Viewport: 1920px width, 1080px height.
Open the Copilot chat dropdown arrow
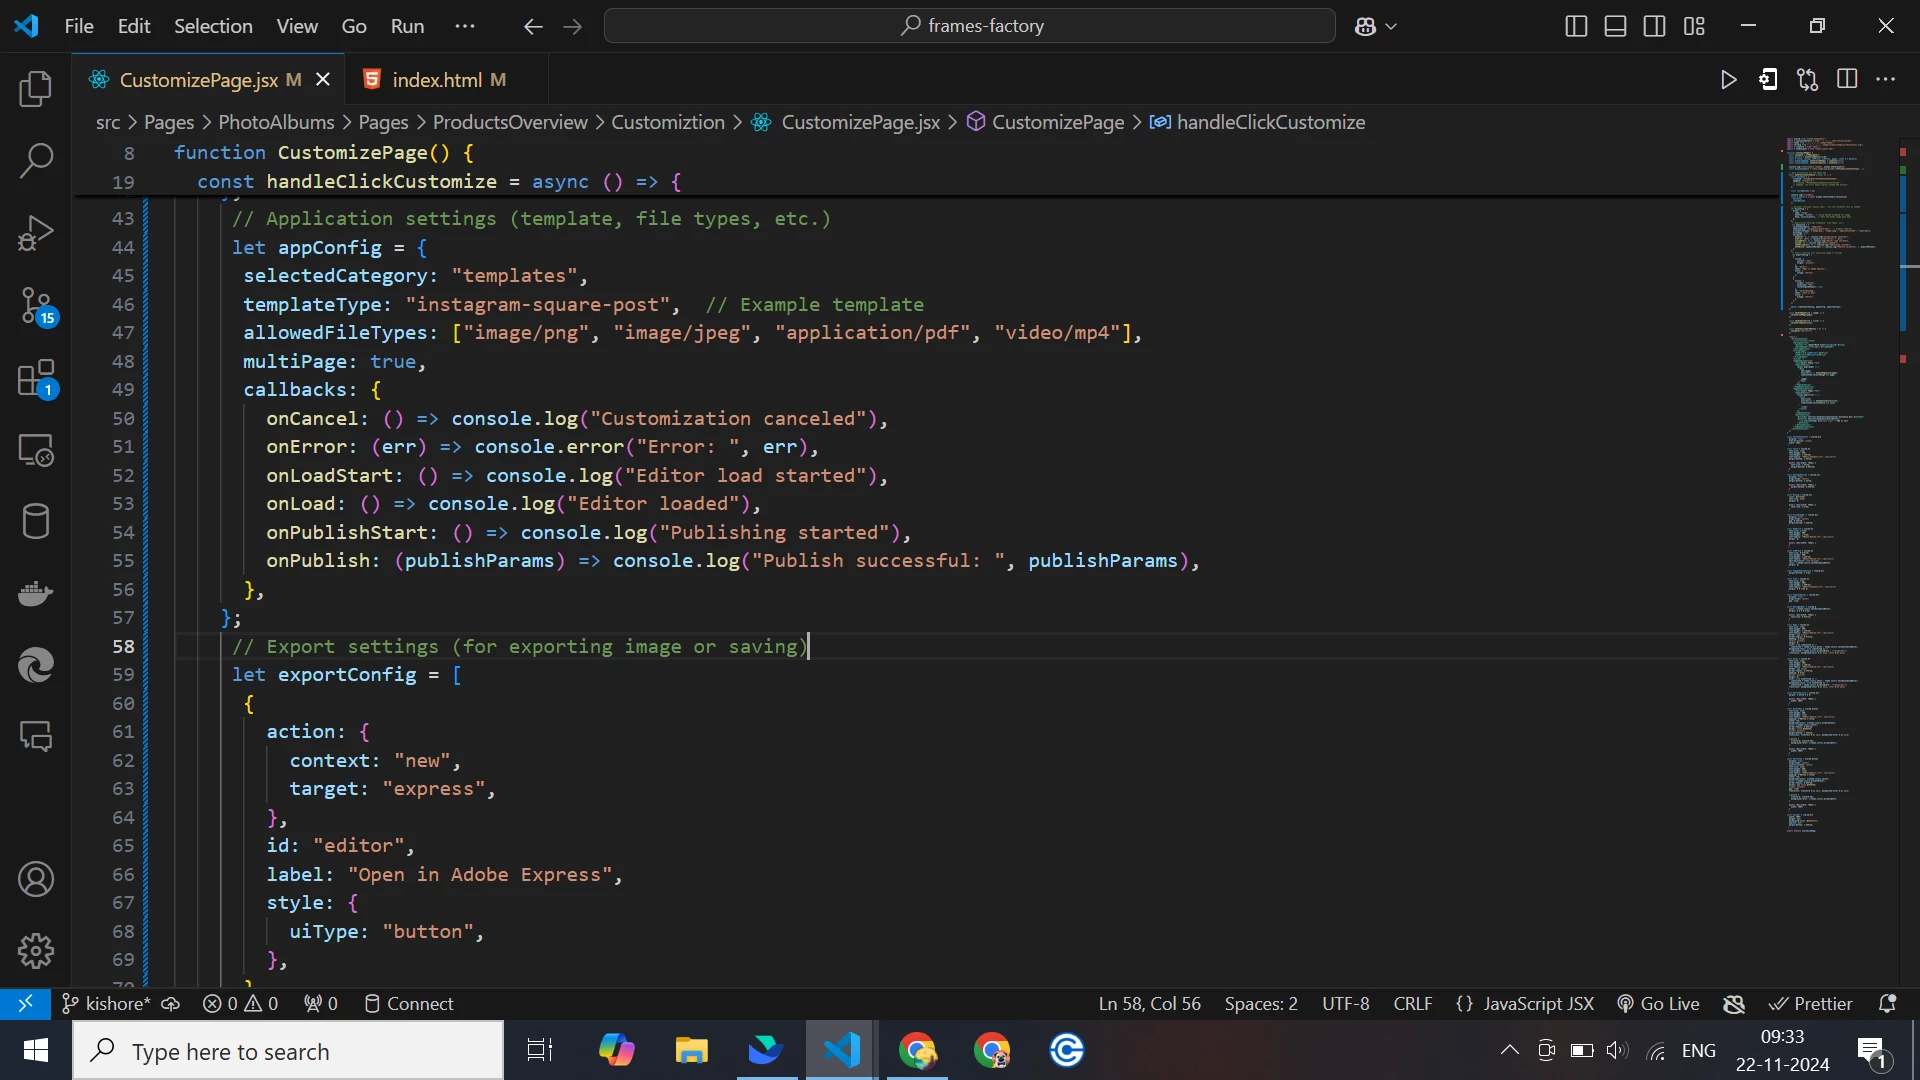tap(1391, 27)
